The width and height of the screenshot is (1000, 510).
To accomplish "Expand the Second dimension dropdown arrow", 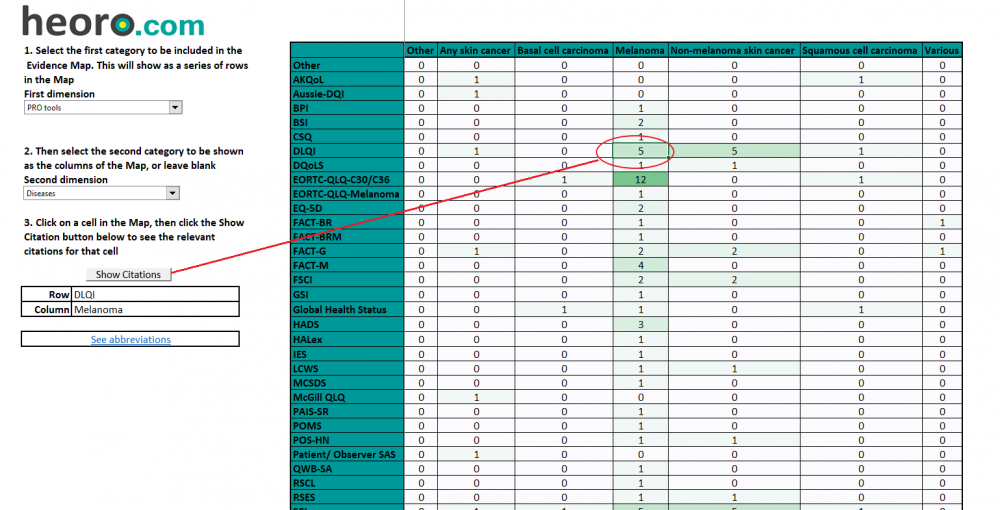I will click(x=172, y=193).
